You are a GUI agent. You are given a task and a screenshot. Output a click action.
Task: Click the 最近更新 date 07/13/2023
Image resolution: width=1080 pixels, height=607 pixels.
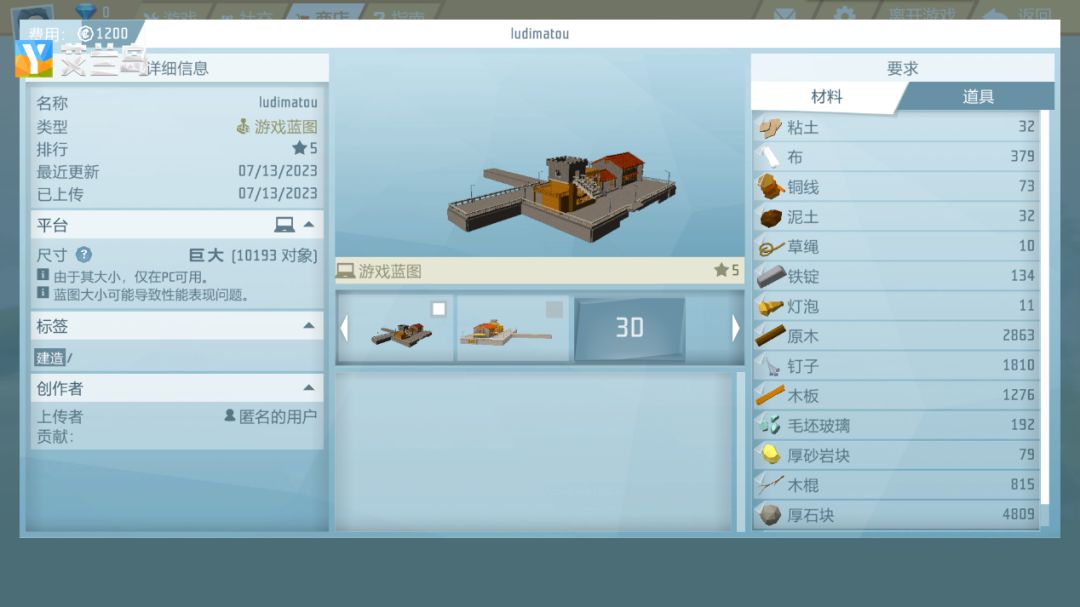(278, 171)
